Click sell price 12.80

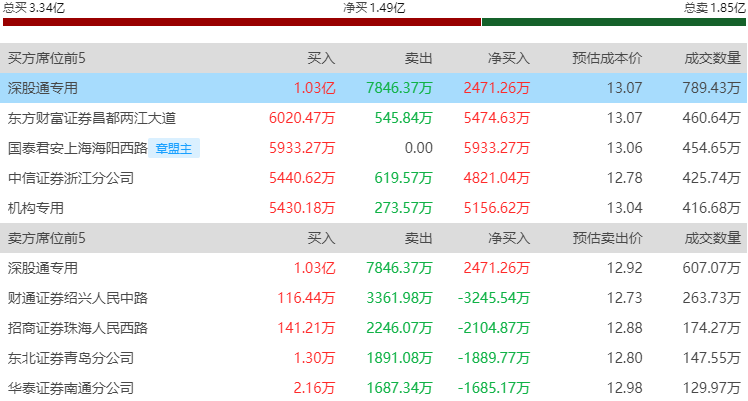click(x=624, y=358)
